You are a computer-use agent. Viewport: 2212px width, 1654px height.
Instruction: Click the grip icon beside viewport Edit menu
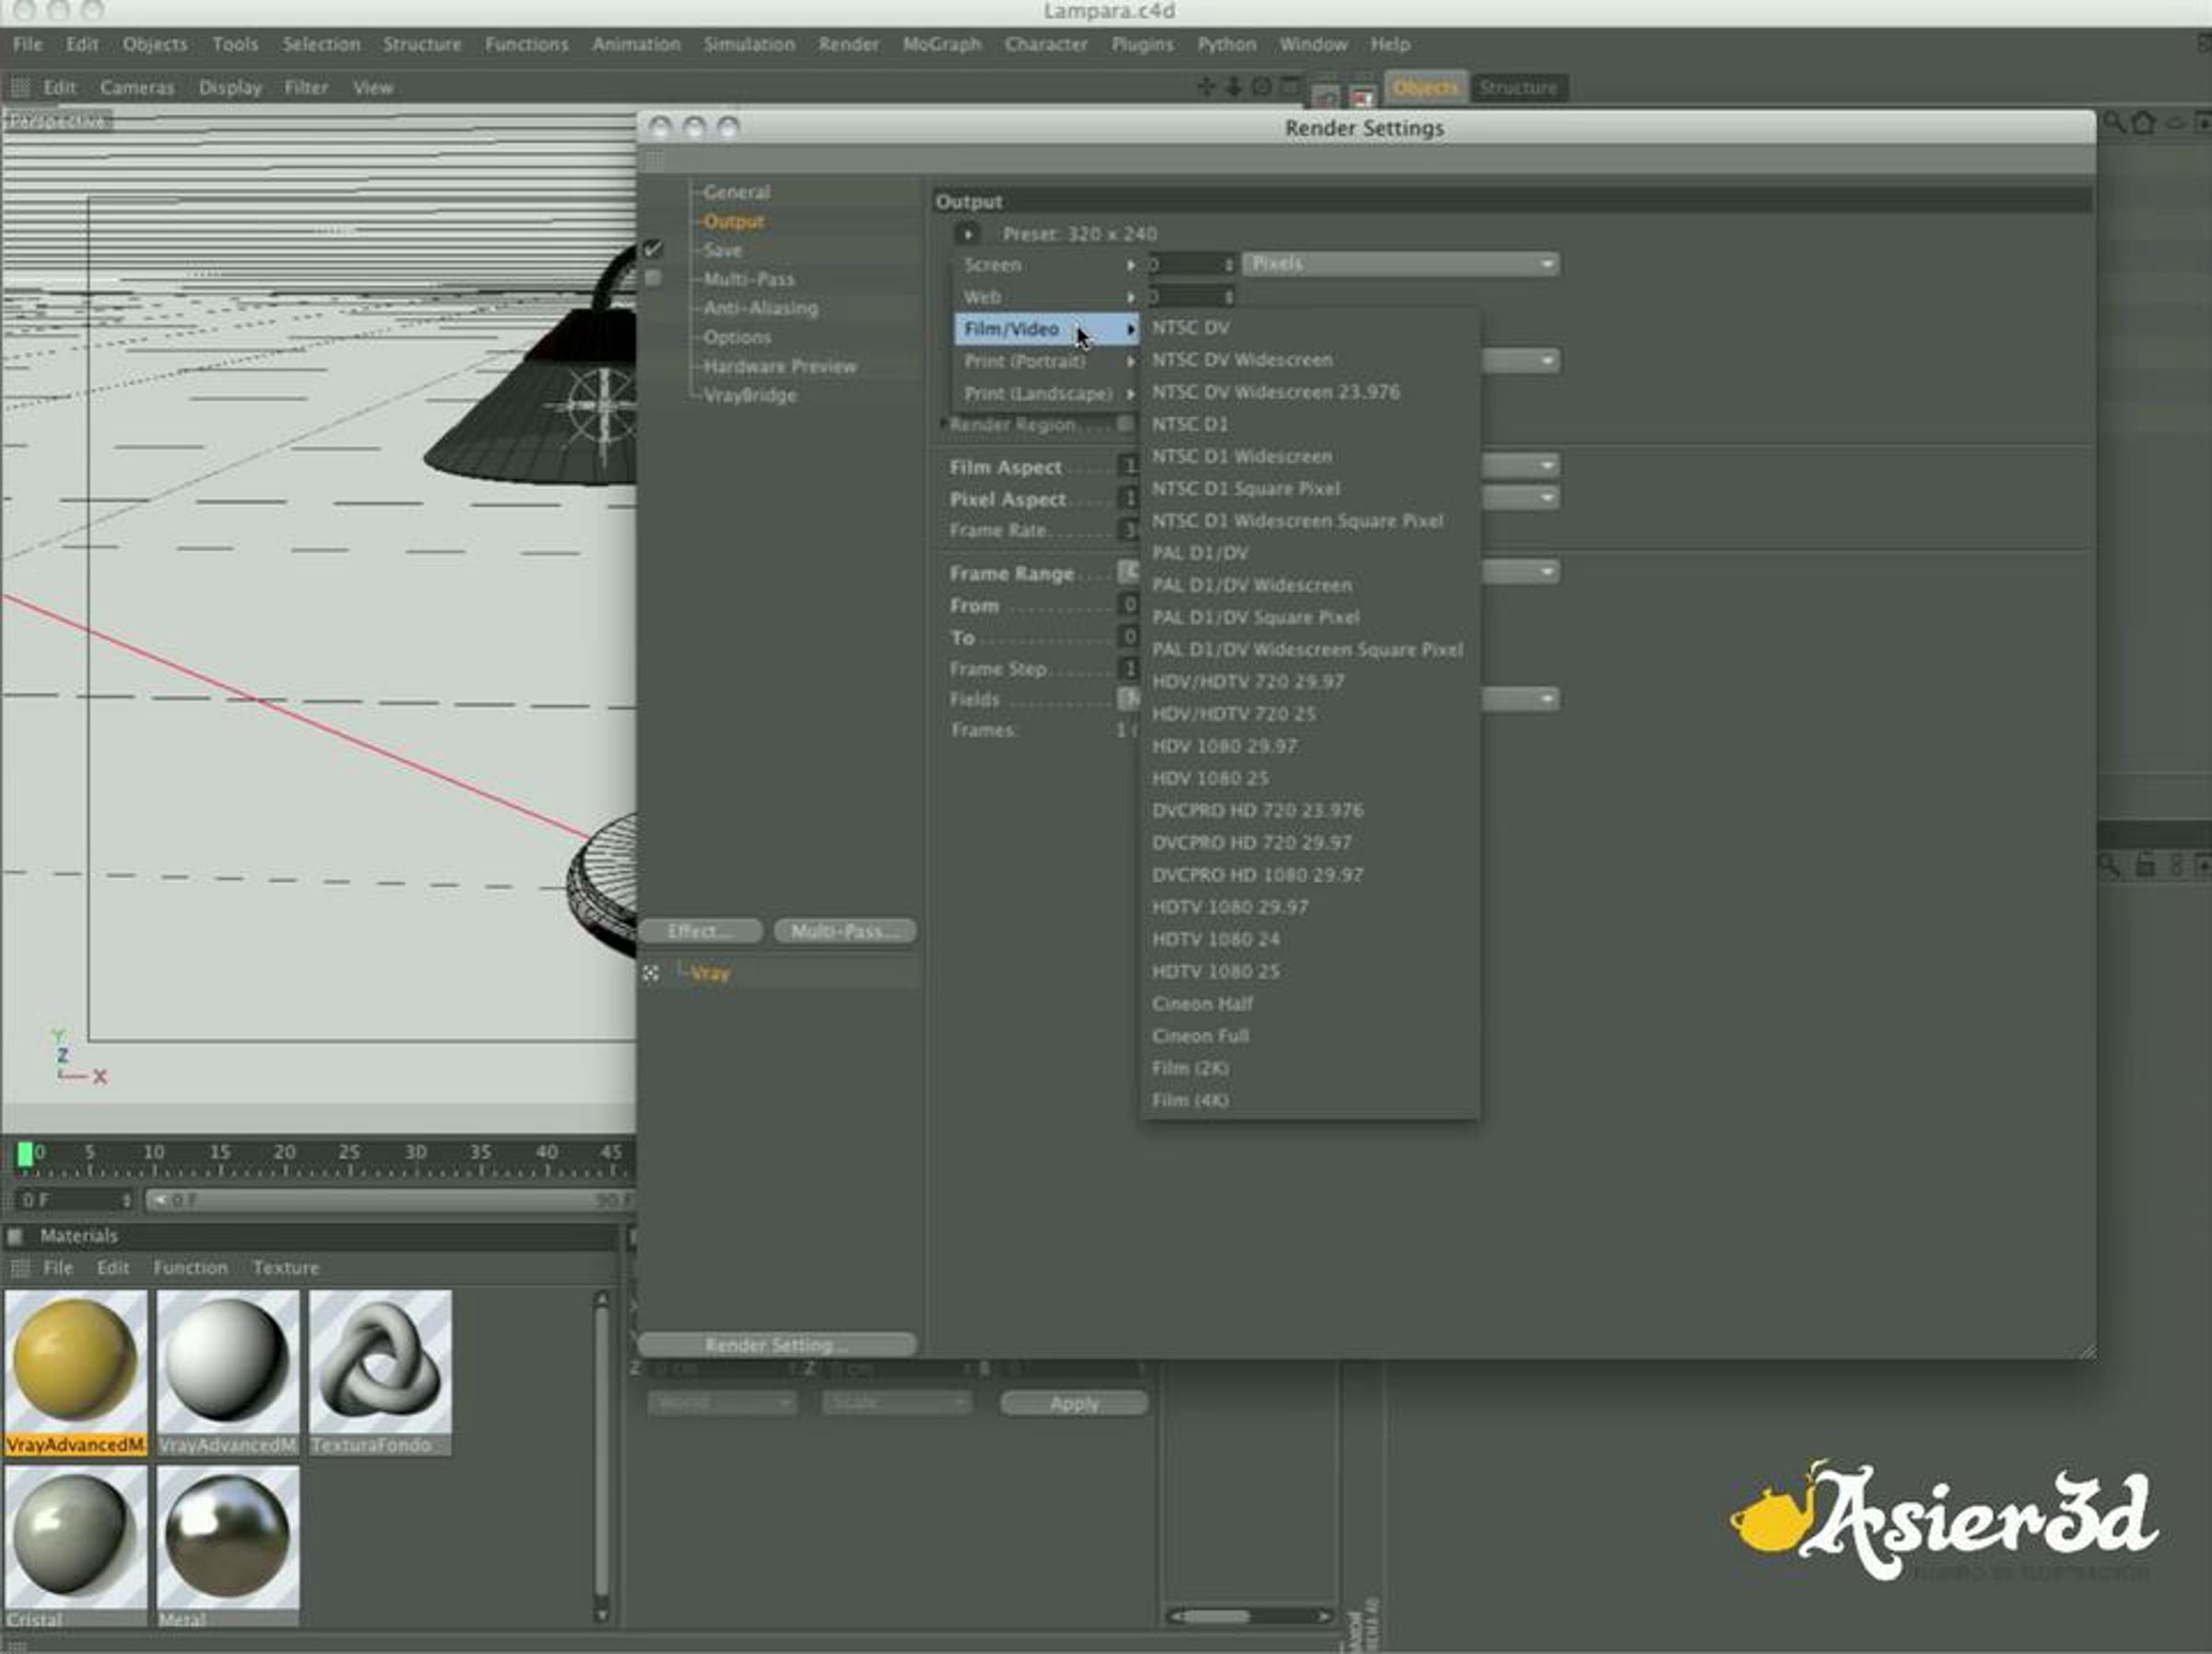[x=19, y=88]
